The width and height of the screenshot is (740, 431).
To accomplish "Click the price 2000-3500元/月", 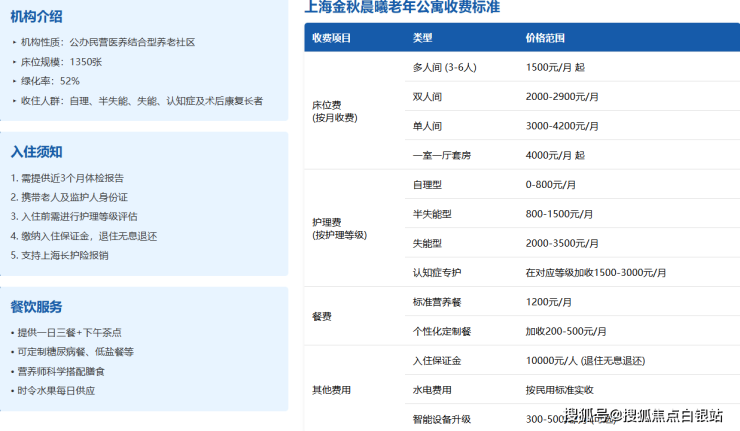I will click(x=562, y=243).
